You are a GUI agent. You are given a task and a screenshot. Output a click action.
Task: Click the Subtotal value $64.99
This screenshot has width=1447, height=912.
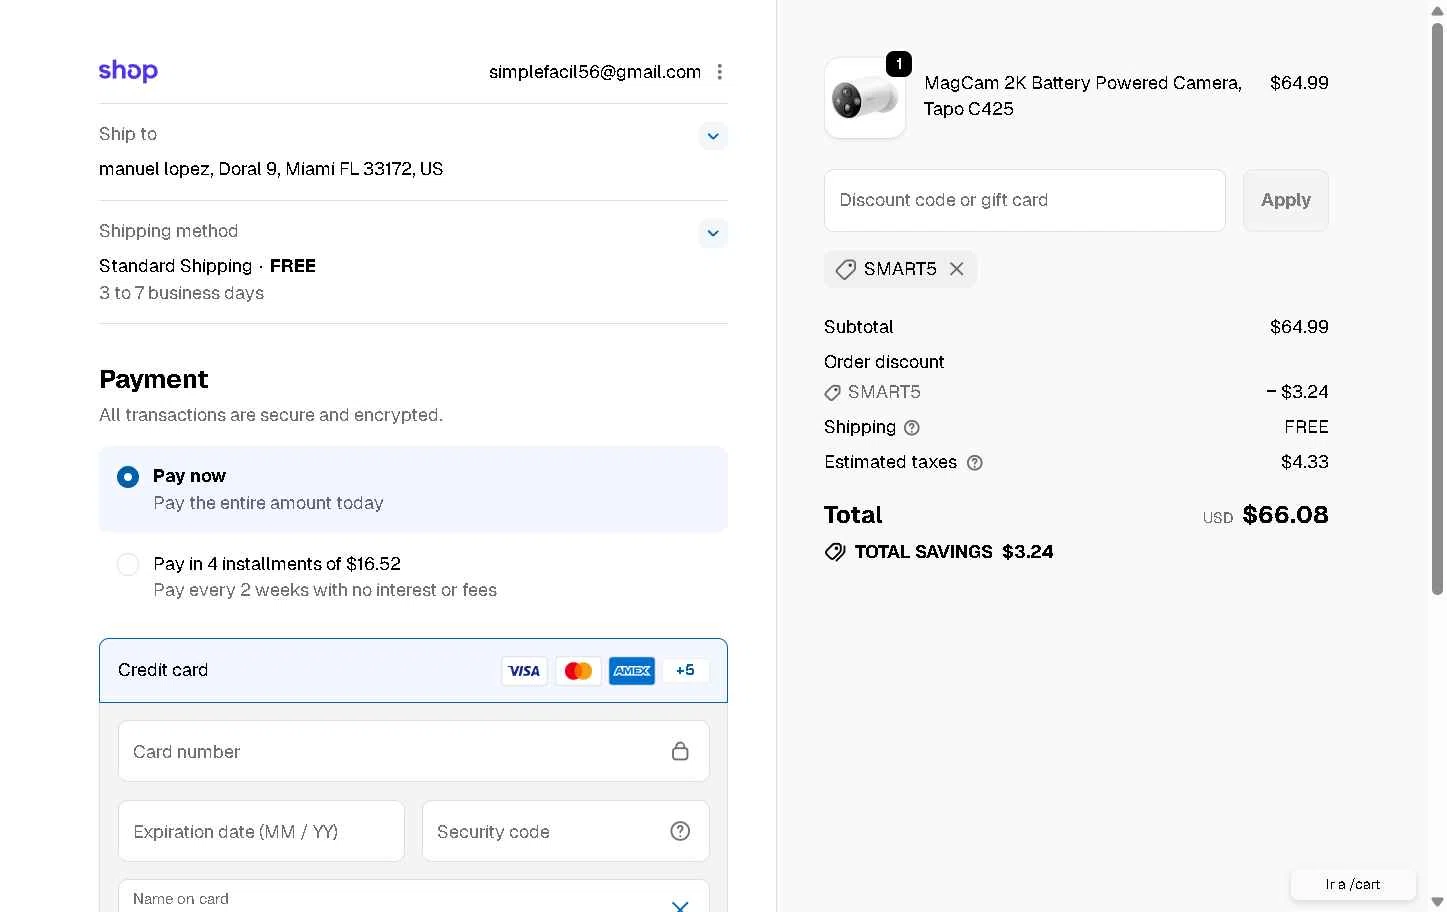tap(1299, 327)
